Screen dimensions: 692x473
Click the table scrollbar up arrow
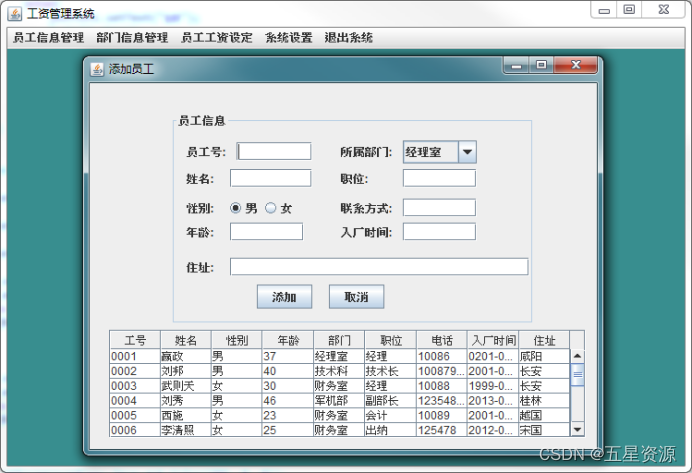577,356
